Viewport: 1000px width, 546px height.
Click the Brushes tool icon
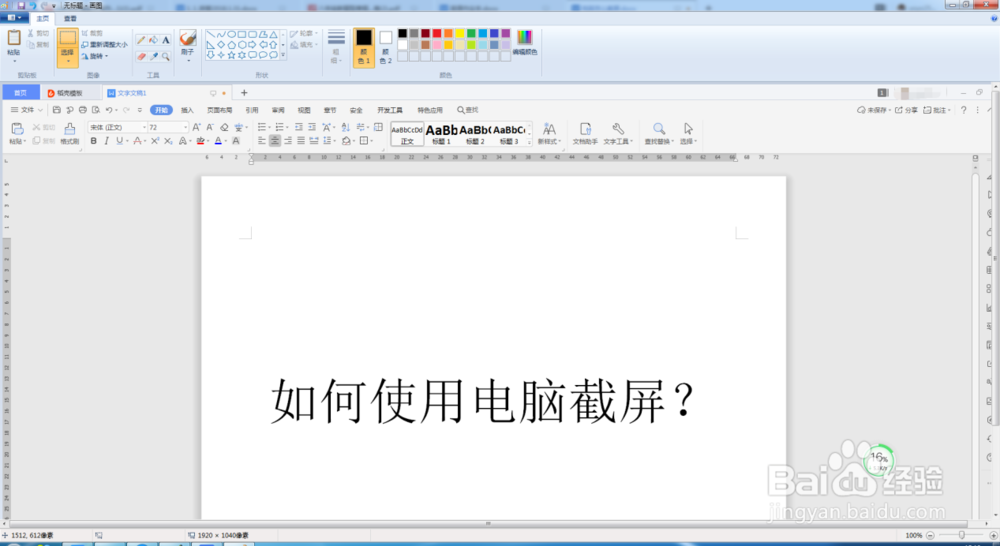click(x=188, y=37)
